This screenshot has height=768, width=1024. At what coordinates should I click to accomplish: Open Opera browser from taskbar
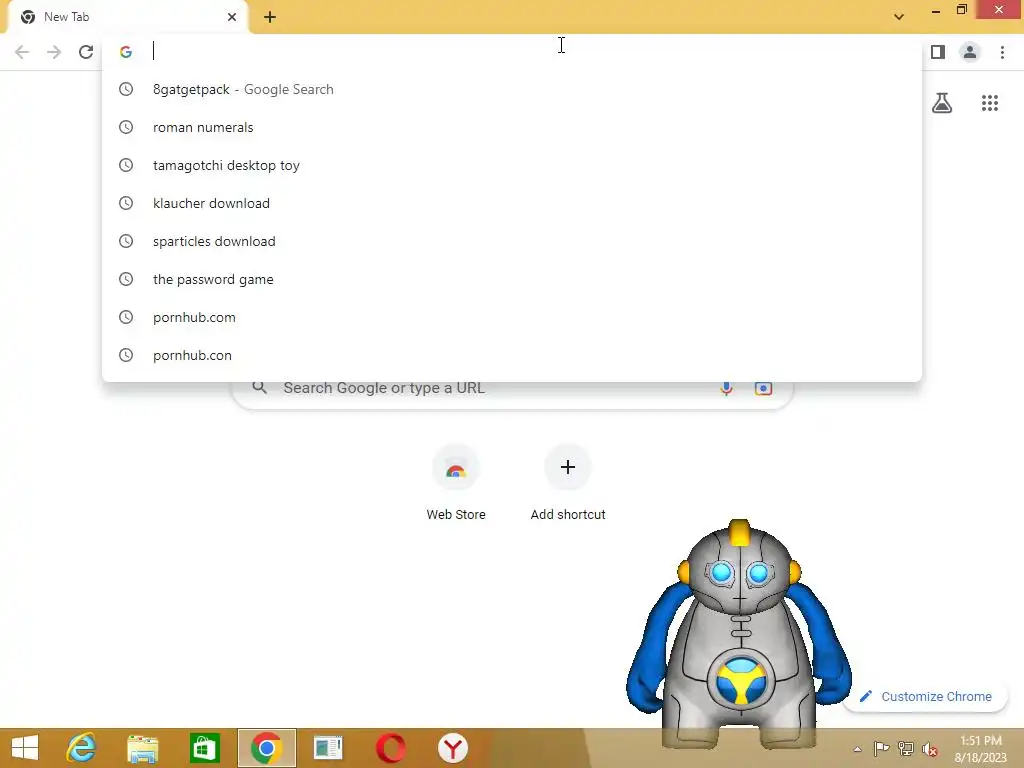click(391, 748)
